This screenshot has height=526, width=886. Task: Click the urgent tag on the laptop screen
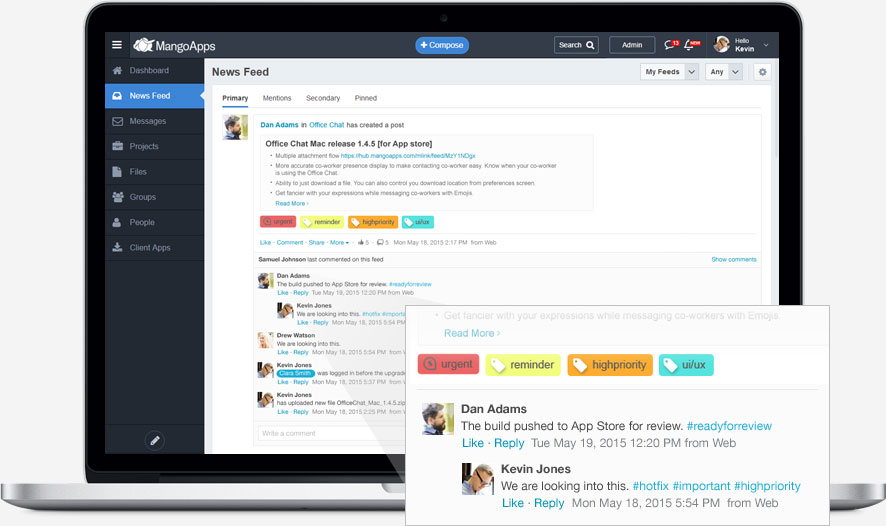278,222
